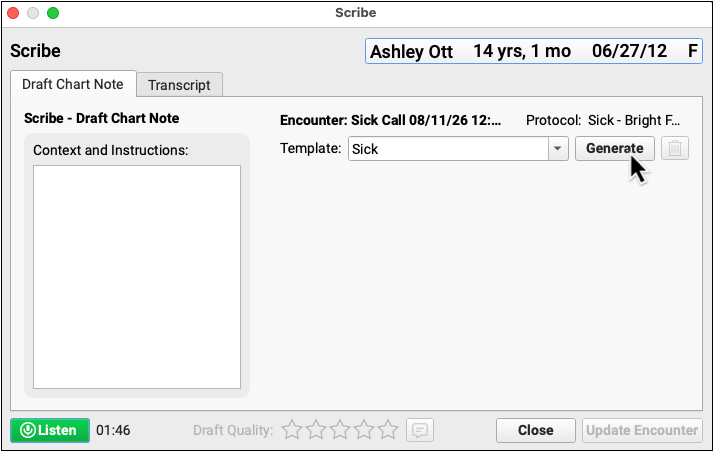Give draft four-star quality rating
The image size is (713, 451).
(x=364, y=430)
